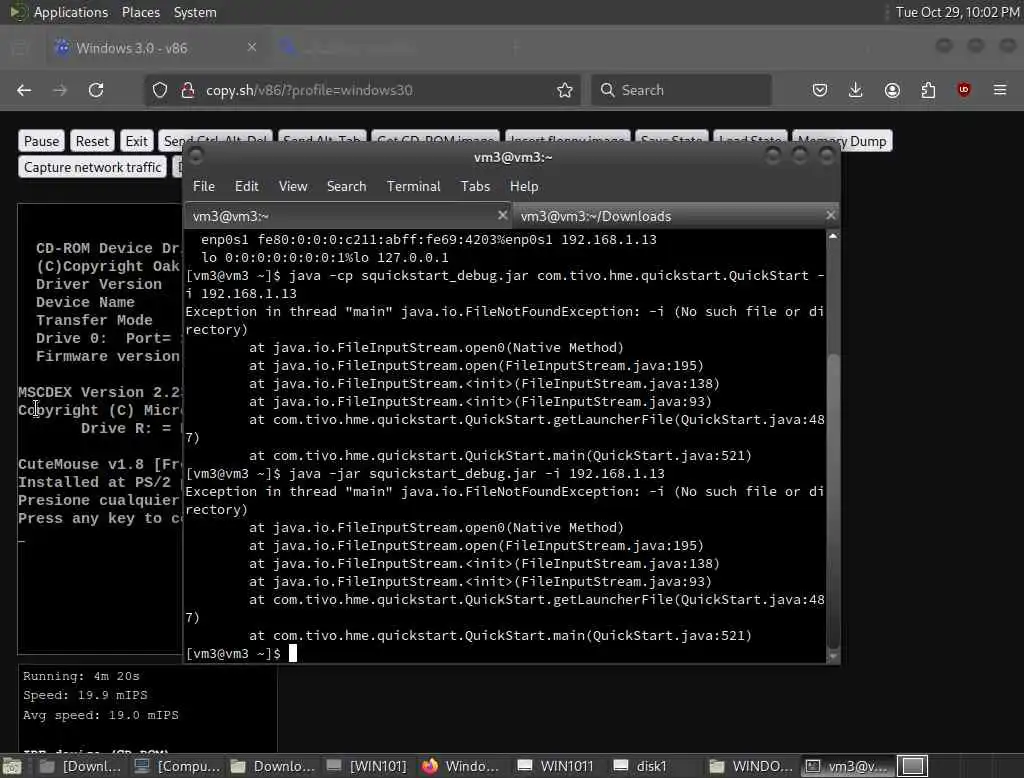Click terminal scrollbar down arrow

833,656
